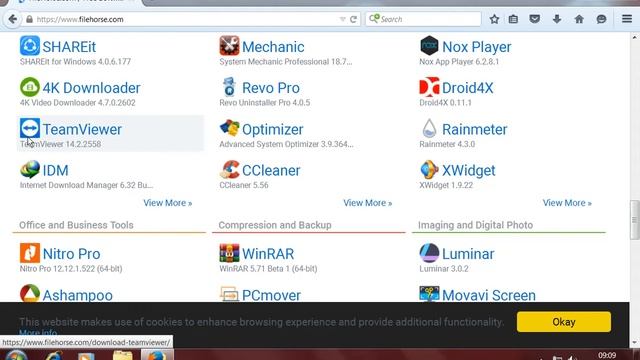
Task: Click the Nox Player icon
Action: 429,45
